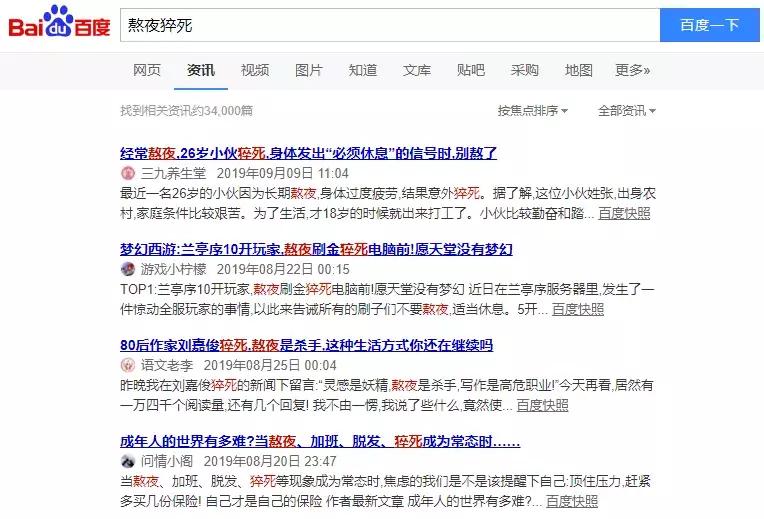Image resolution: width=764 pixels, height=519 pixels.
Task: Click the date 2019年09月09日 11:04
Action: (283, 173)
